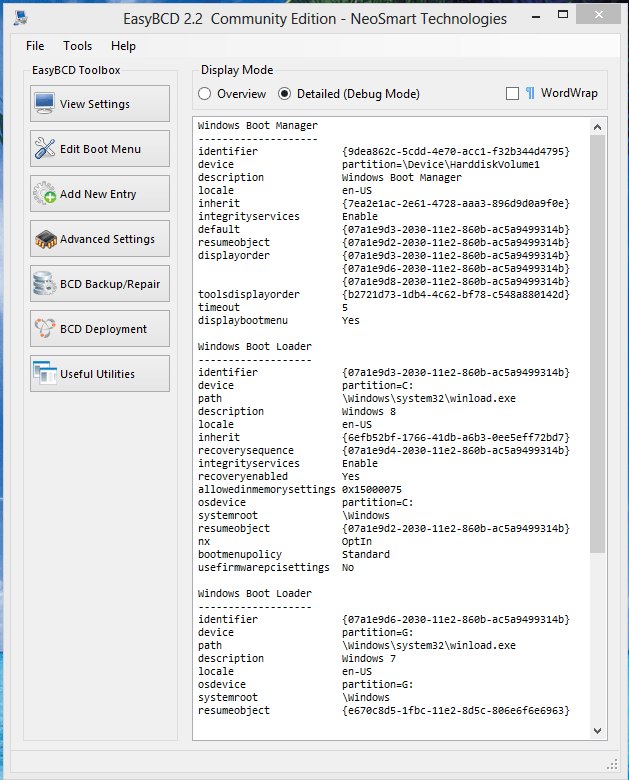
Task: Click the "{9dea862c-5cdd-4e70-acc1-f32b344d4795}" identifier
Action: click(455, 151)
